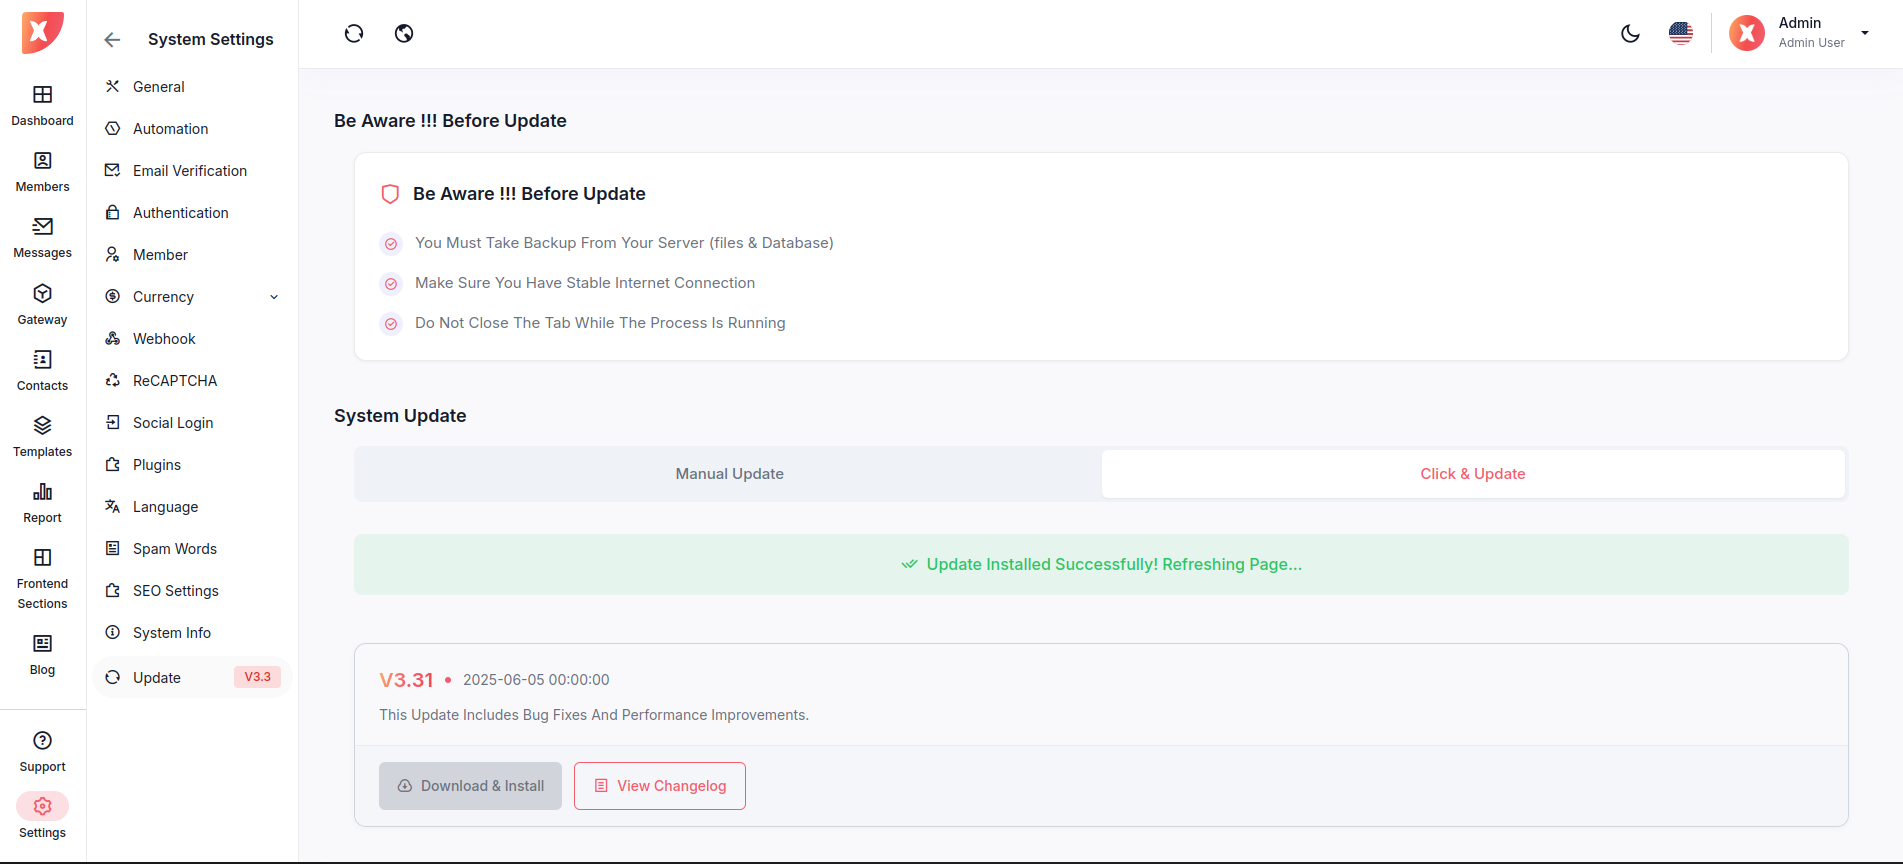Open Gateway from left sidebar
The height and width of the screenshot is (864, 1903).
point(42,304)
